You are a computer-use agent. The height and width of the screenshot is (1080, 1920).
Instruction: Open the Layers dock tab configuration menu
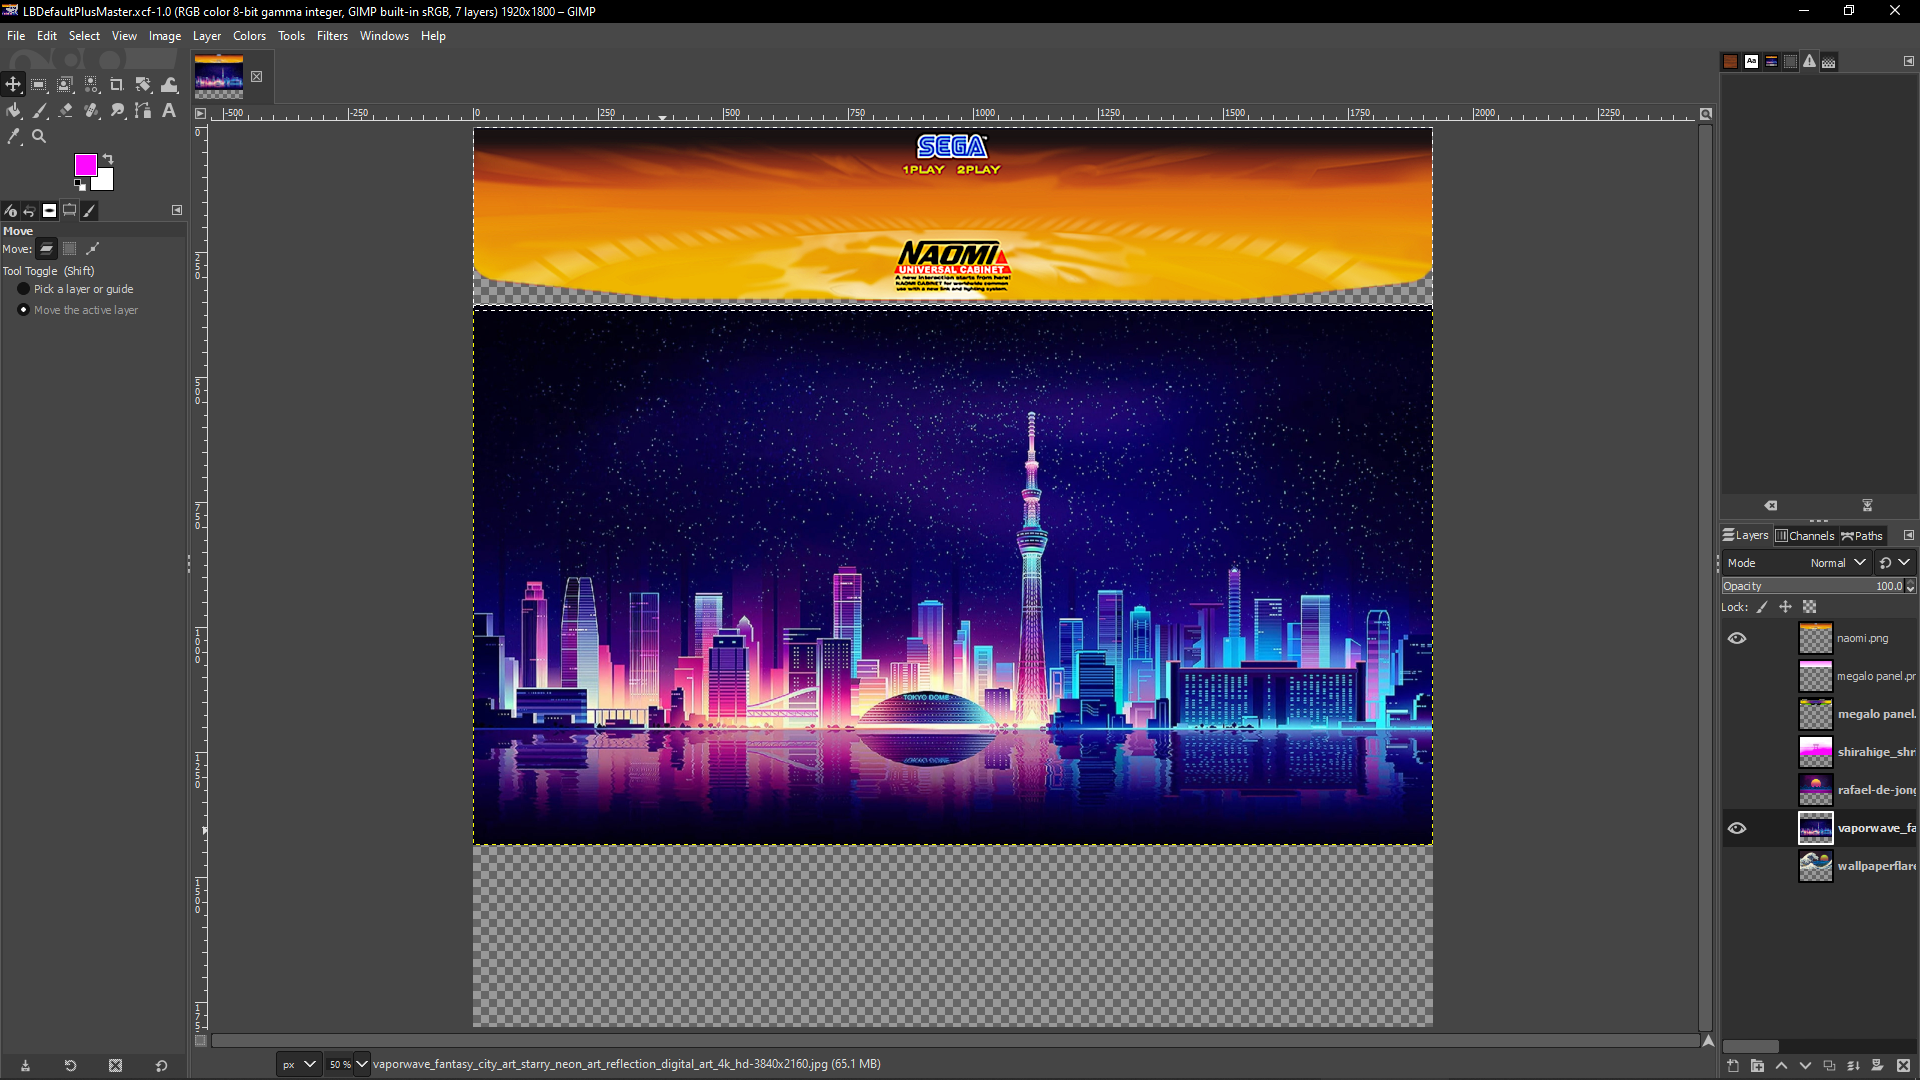[1908, 535]
